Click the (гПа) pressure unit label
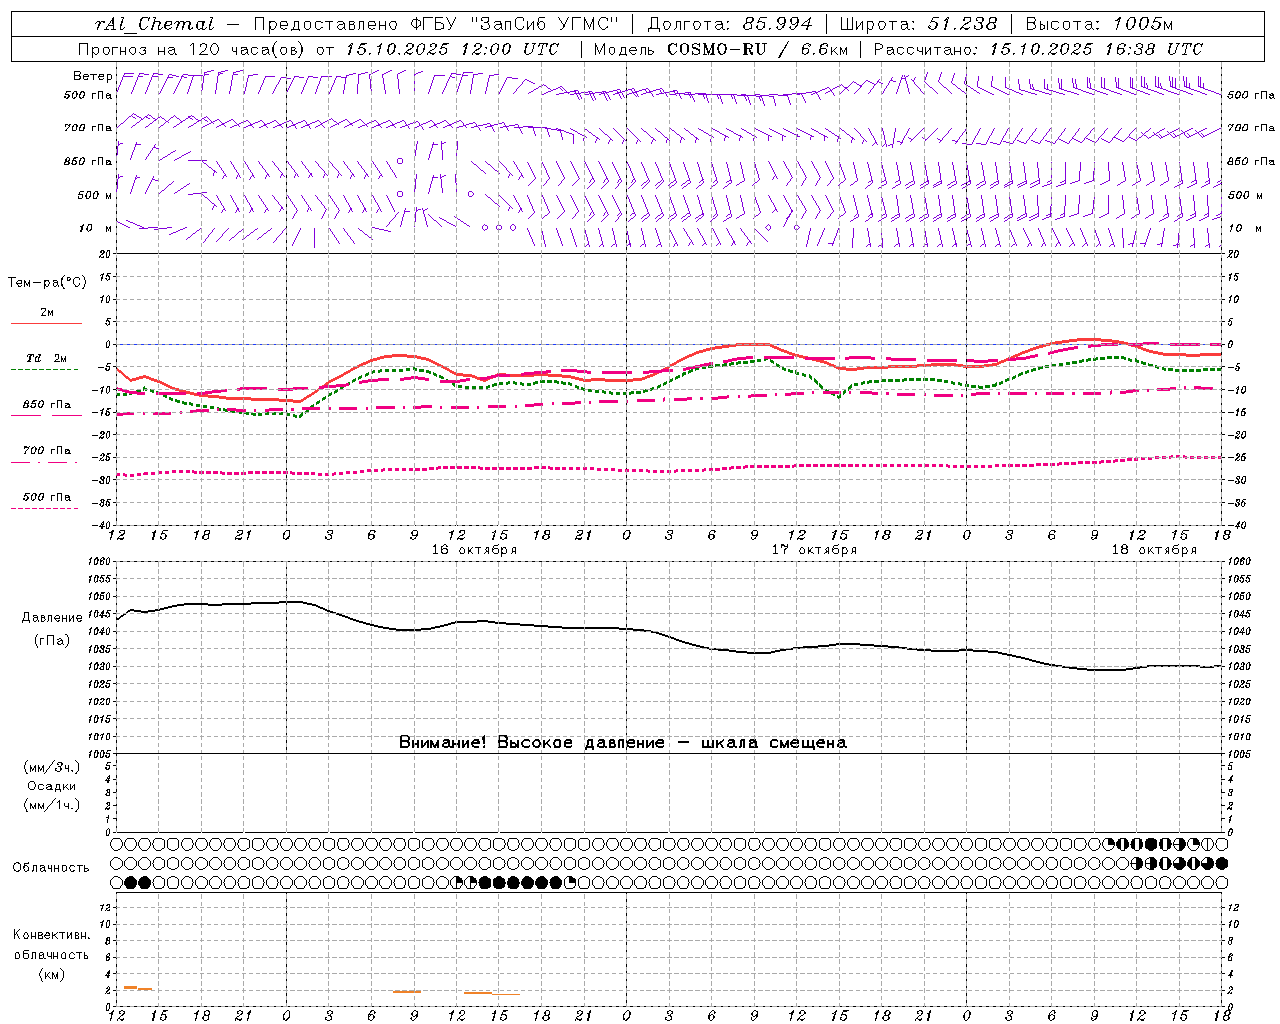 click(51, 640)
